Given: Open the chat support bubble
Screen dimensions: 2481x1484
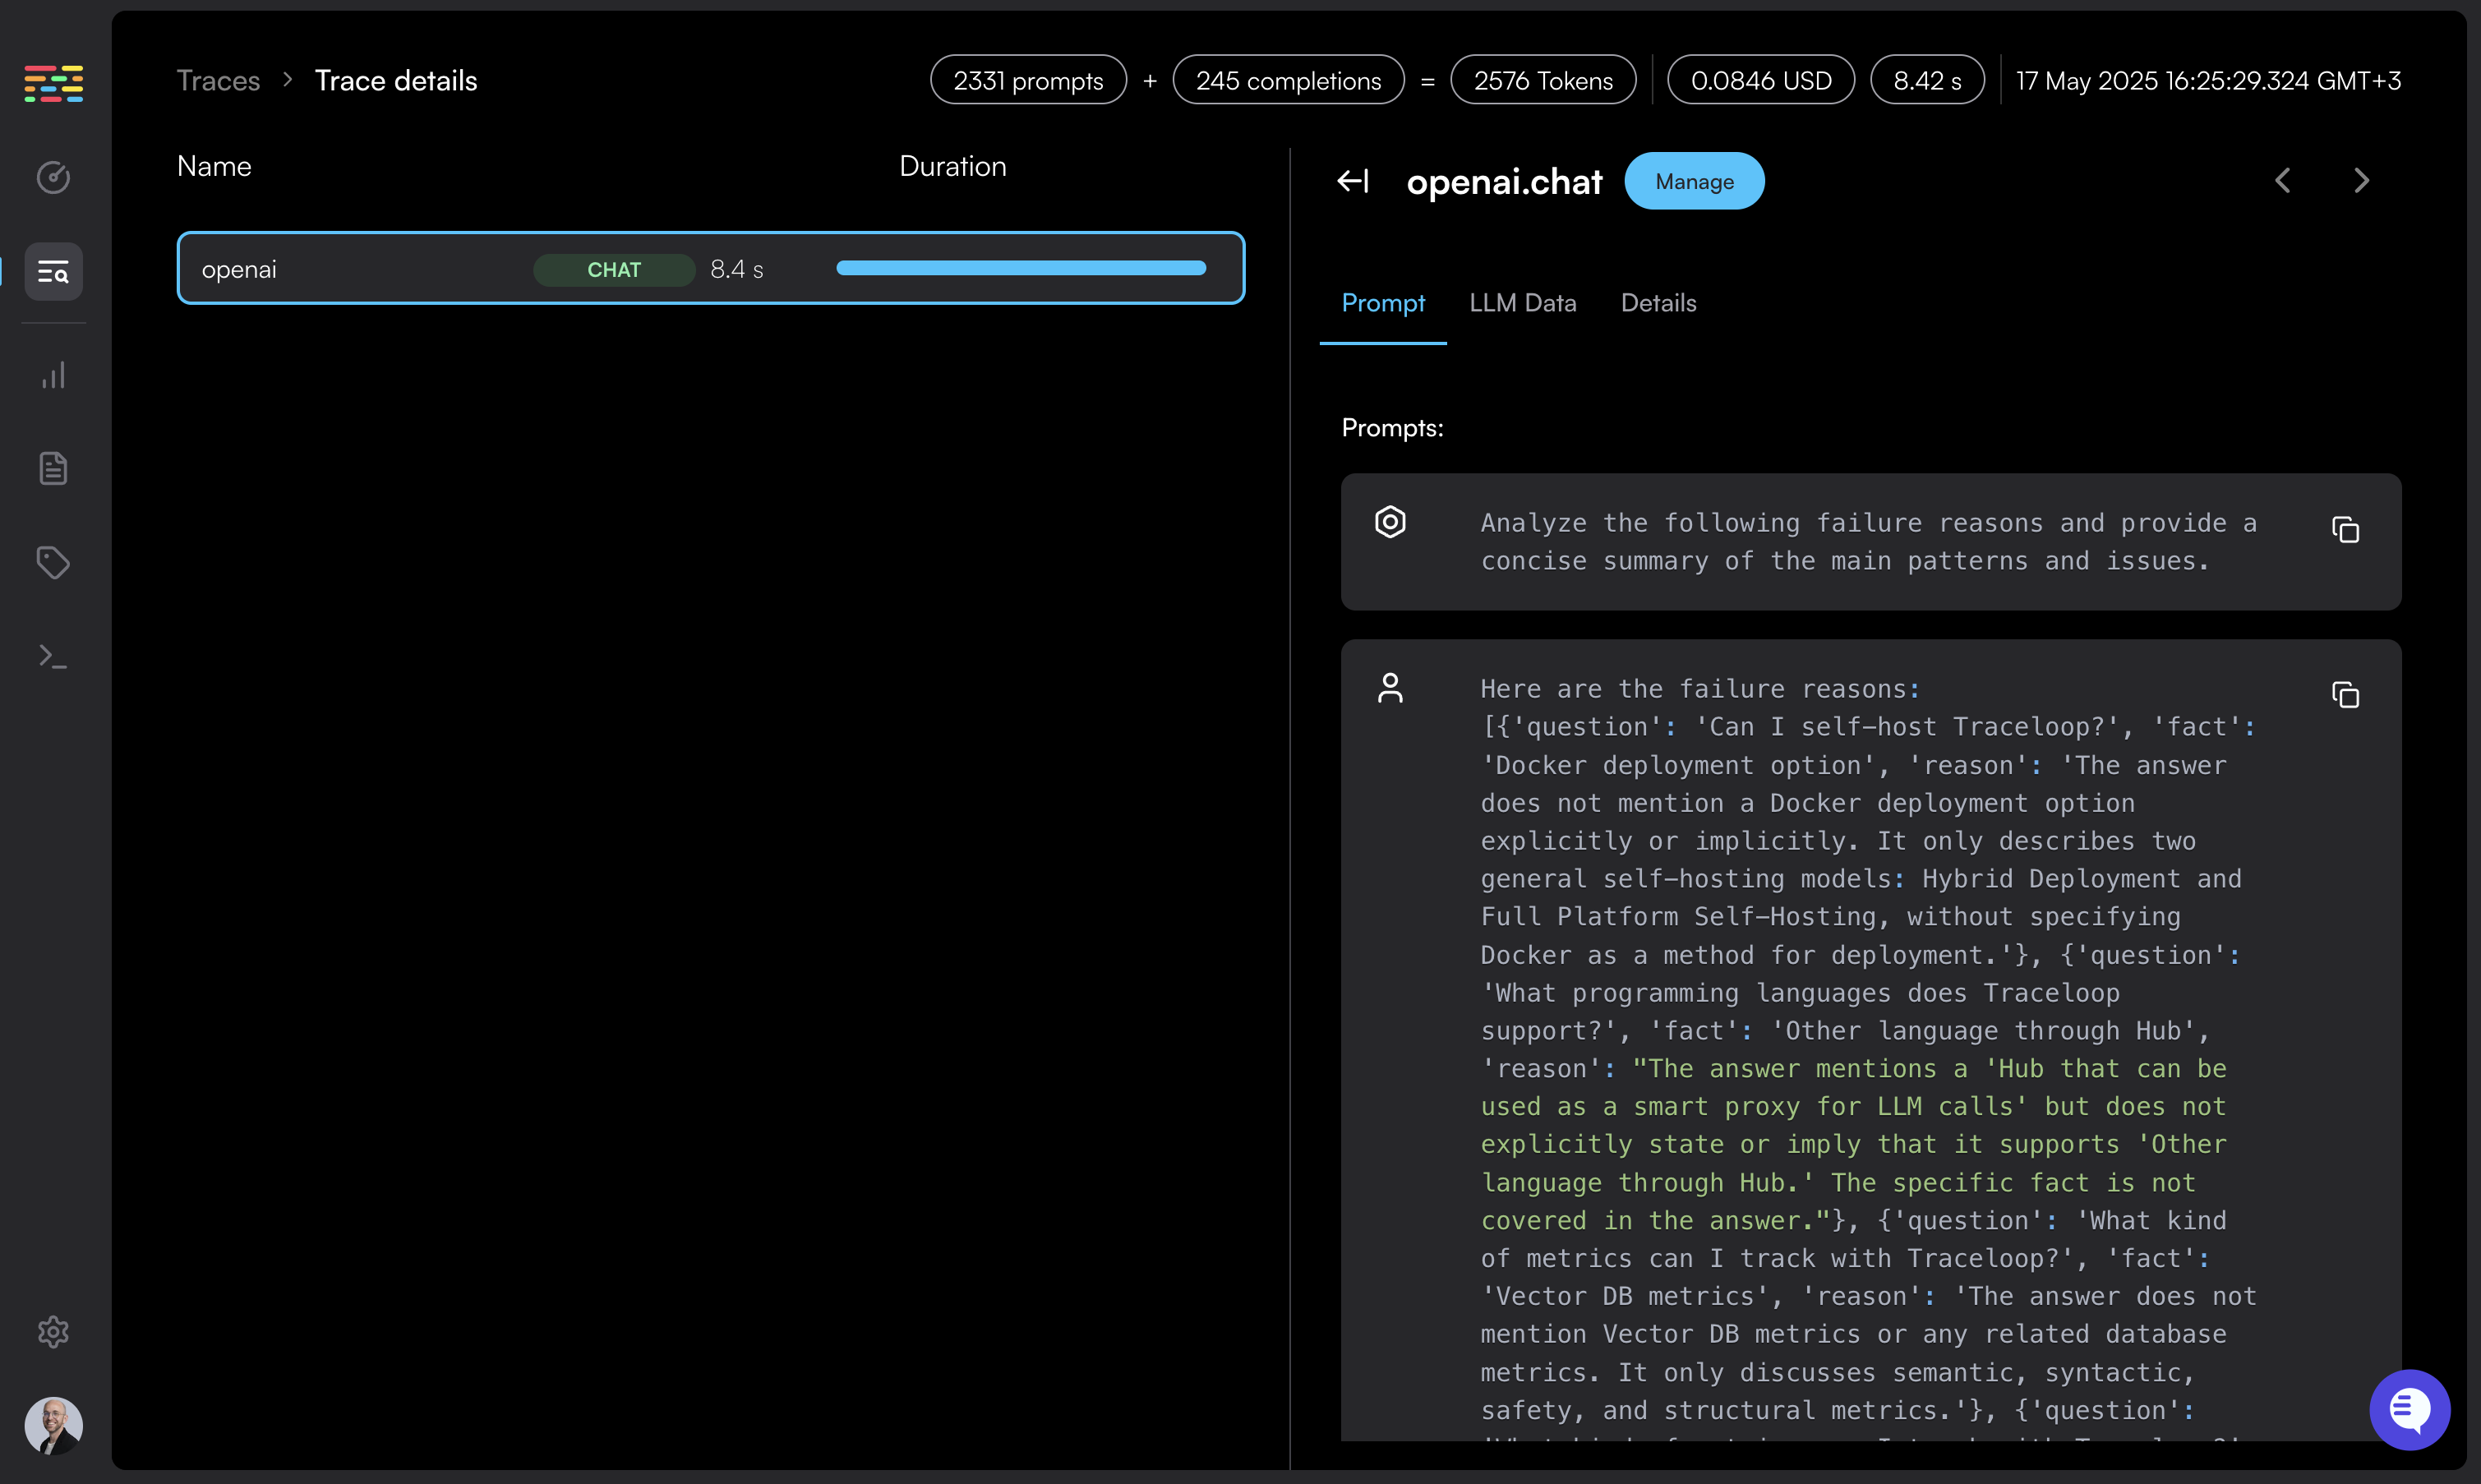Looking at the screenshot, I should (x=2409, y=1409).
